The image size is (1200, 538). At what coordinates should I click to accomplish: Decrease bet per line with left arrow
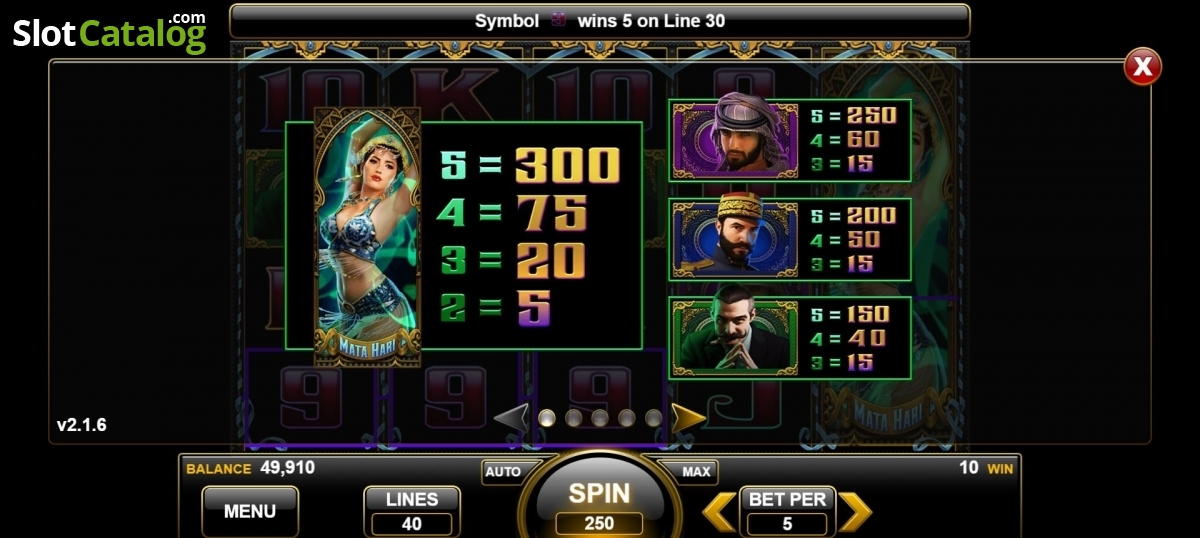720,512
